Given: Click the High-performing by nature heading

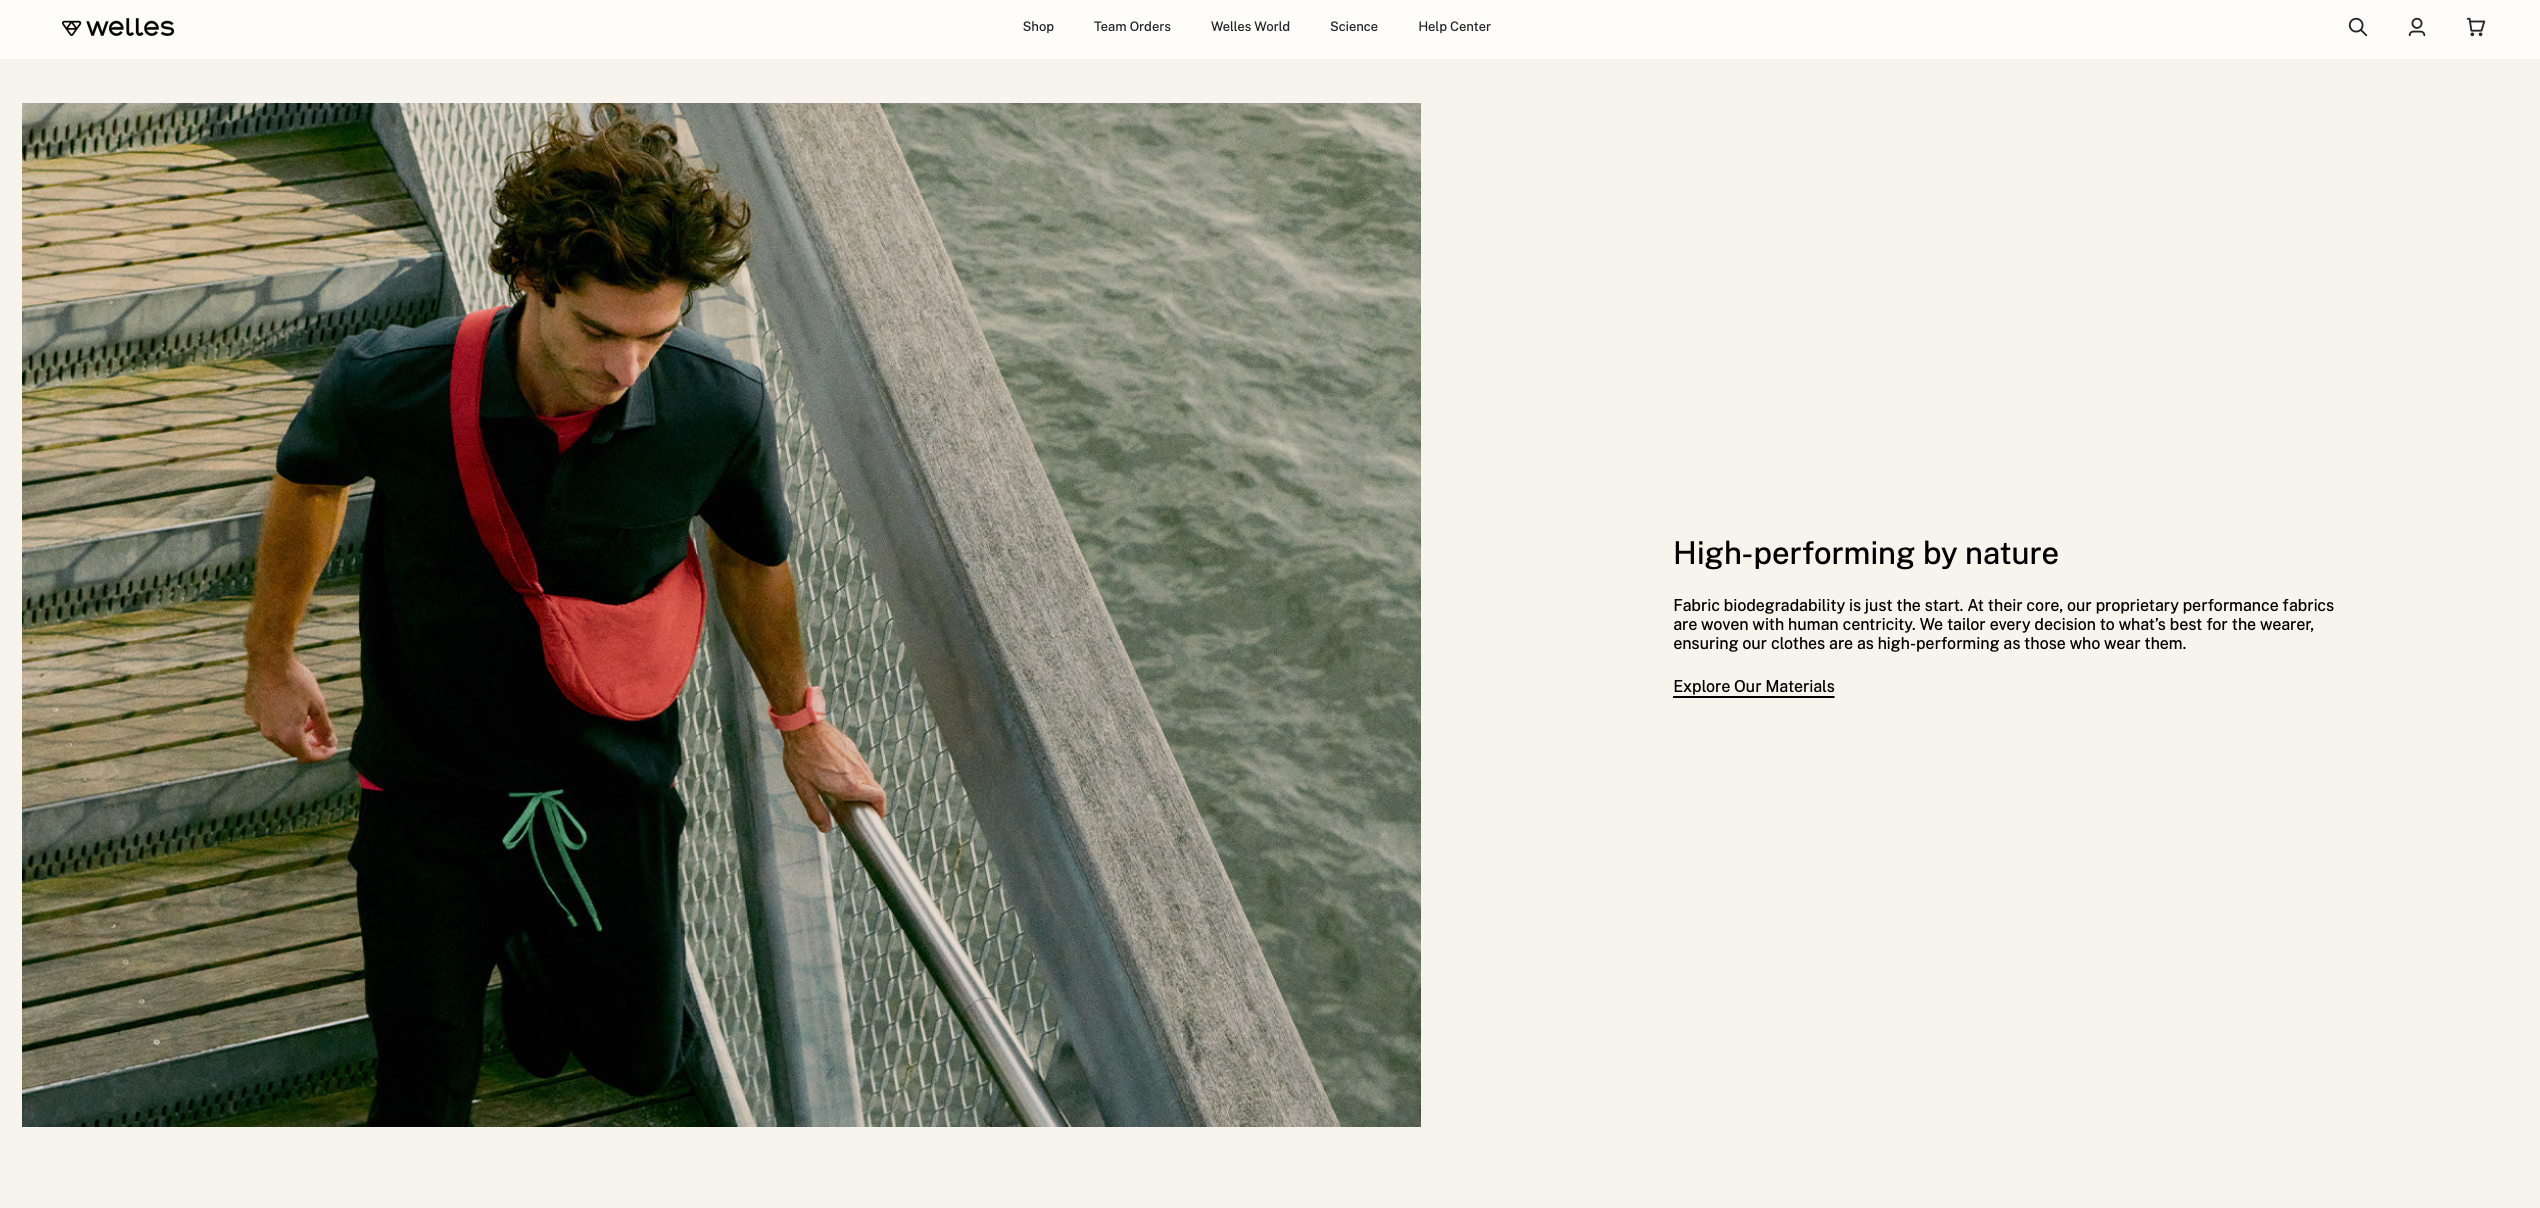Looking at the screenshot, I should (1865, 553).
